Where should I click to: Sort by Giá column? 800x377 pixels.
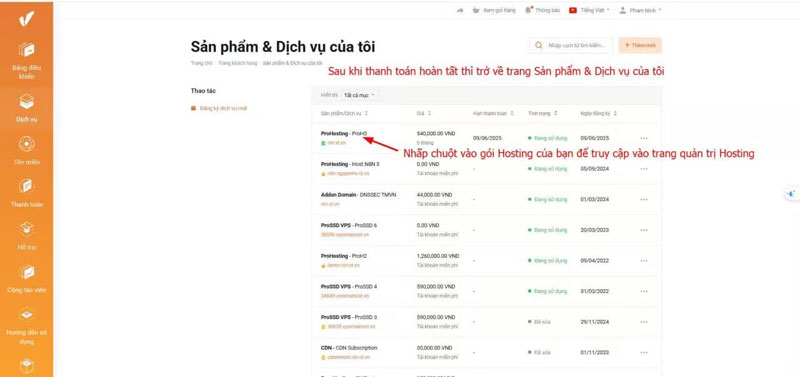click(x=424, y=113)
